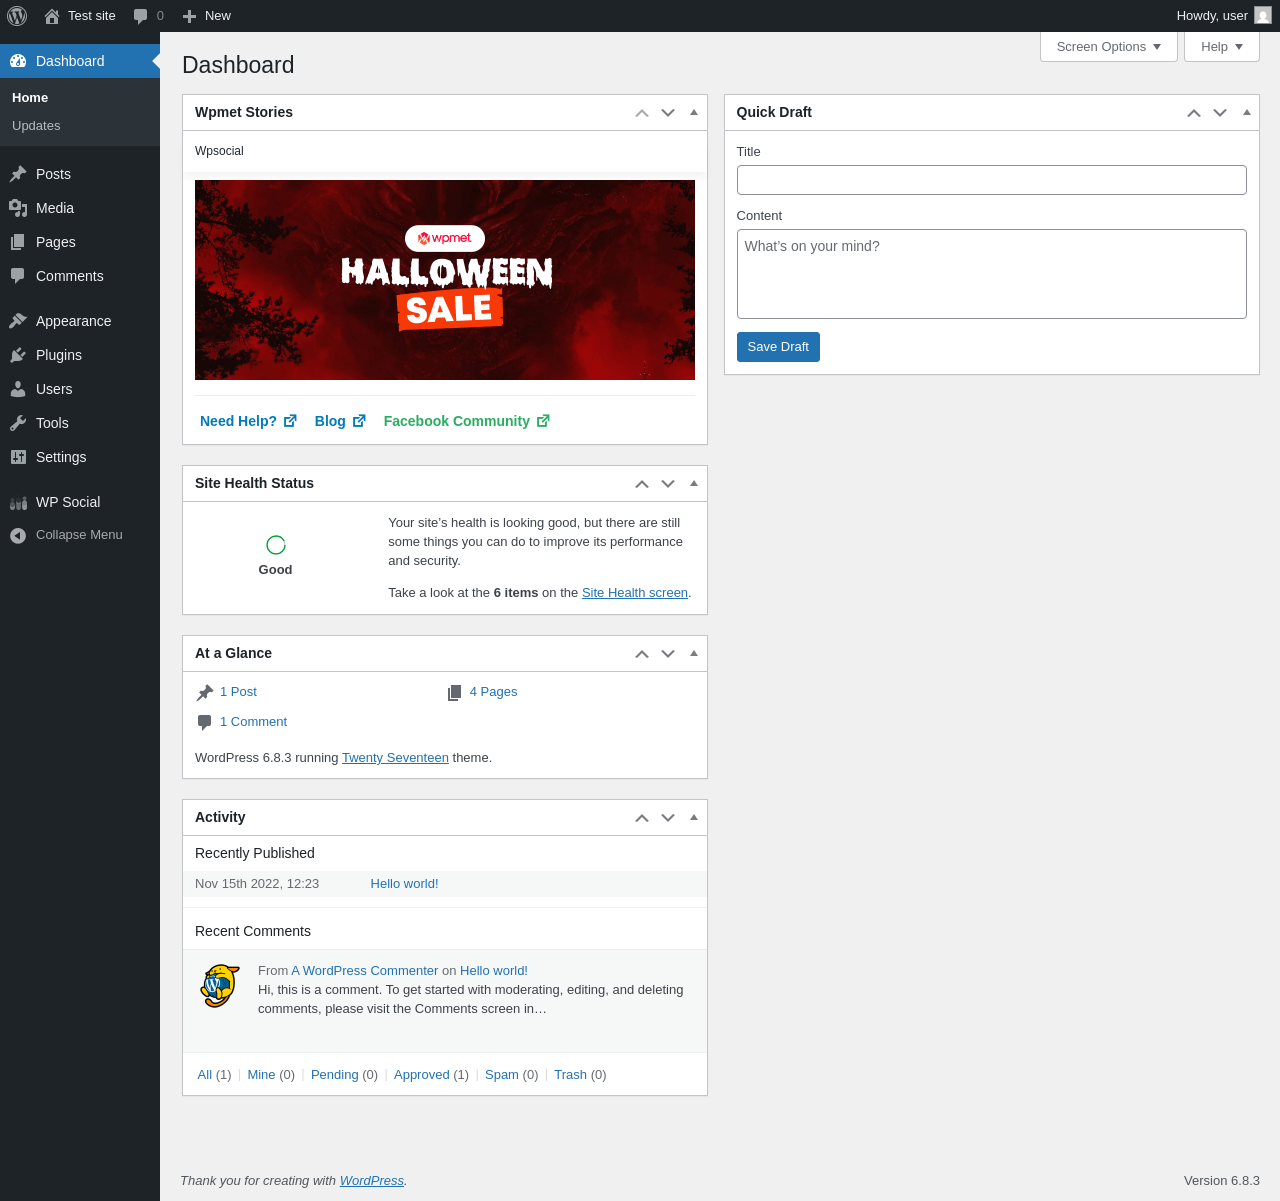Open the Pages menu item
The width and height of the screenshot is (1280, 1201).
coord(80,242)
